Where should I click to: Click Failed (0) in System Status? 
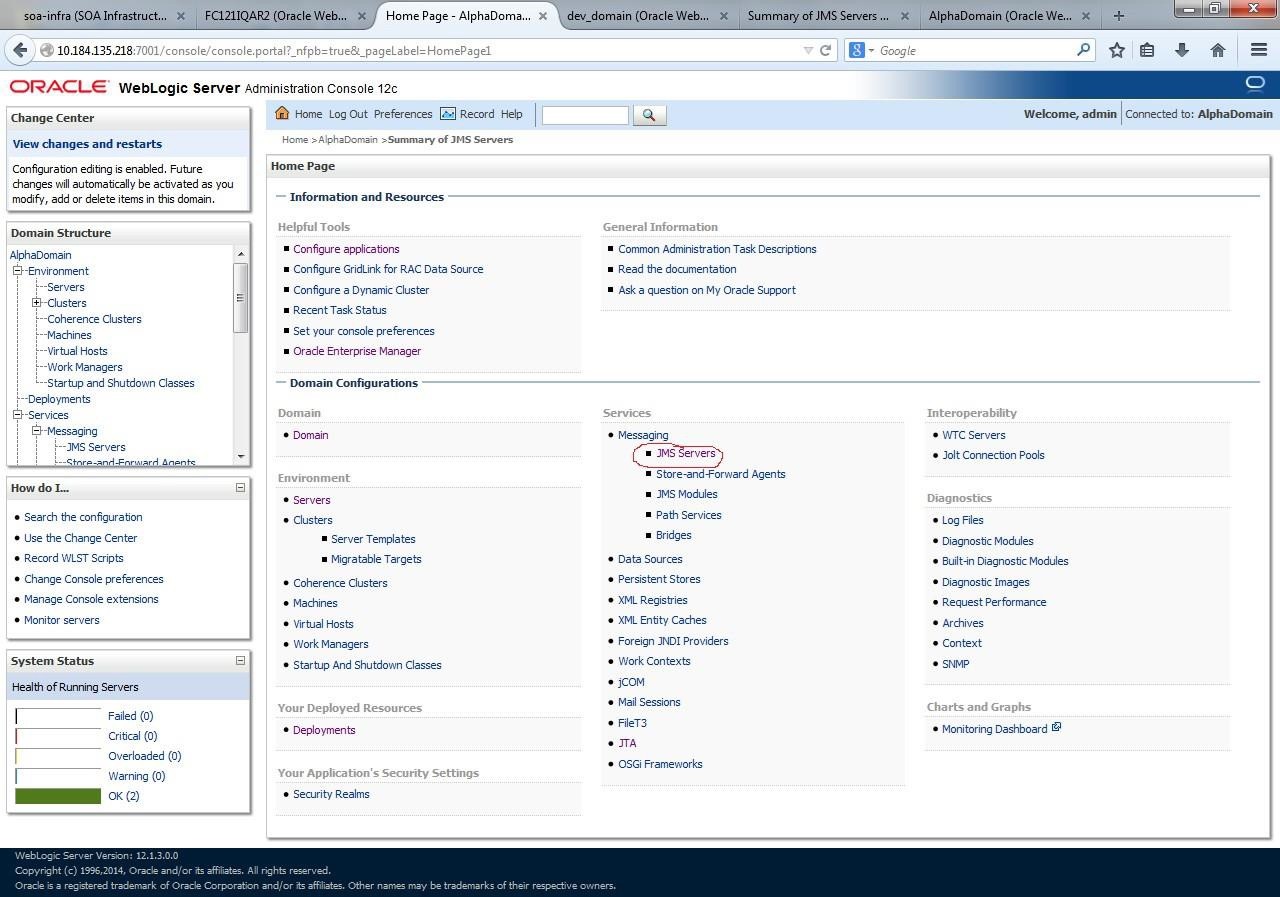tap(130, 716)
